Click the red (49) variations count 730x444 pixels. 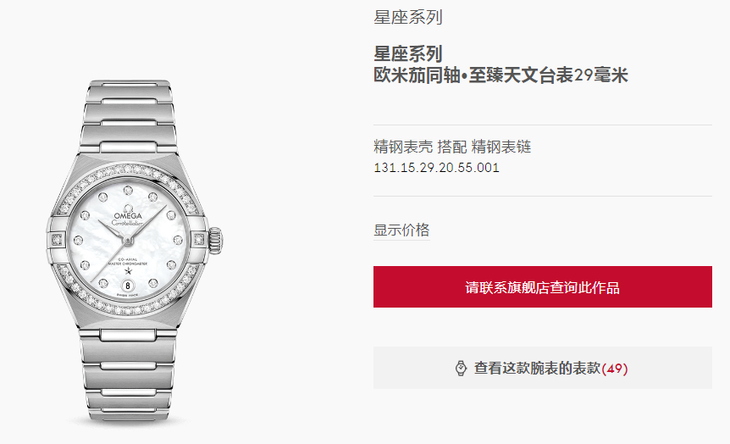pyautogui.click(x=615, y=369)
